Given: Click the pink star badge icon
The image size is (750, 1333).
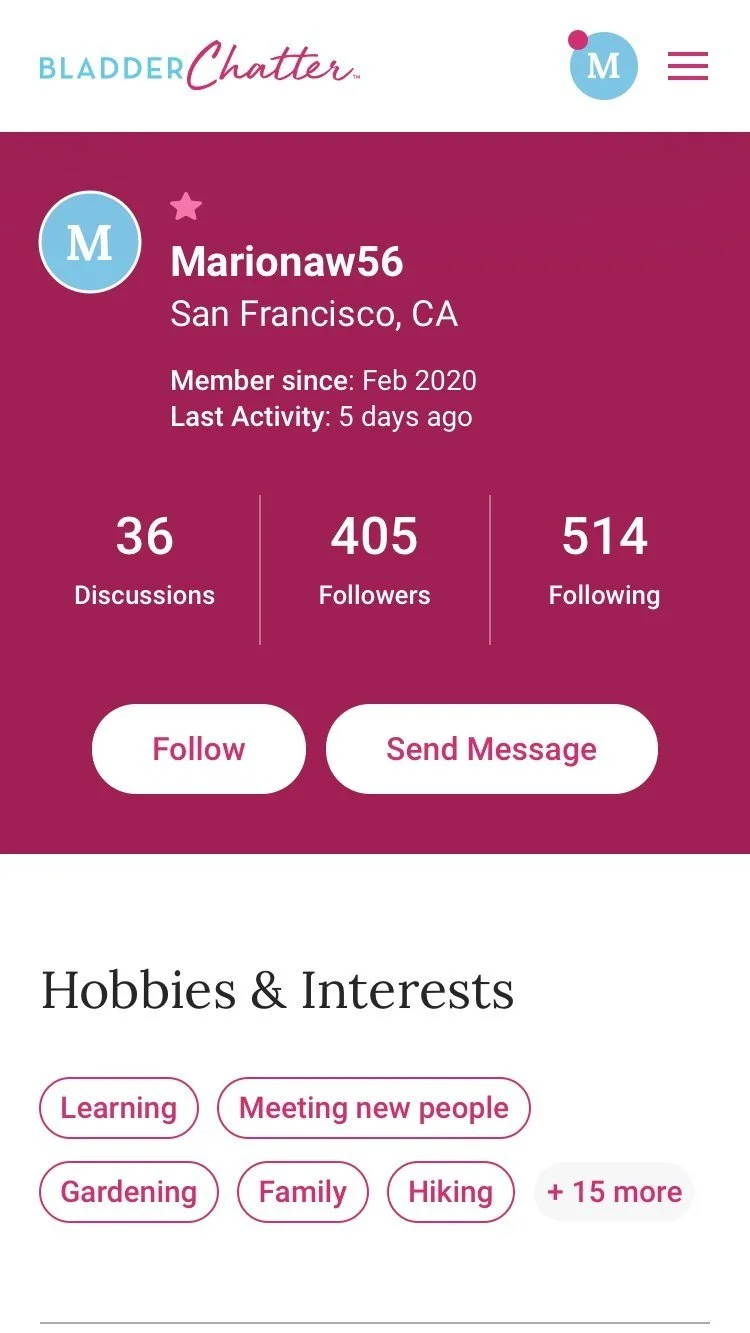Looking at the screenshot, I should click(x=186, y=207).
